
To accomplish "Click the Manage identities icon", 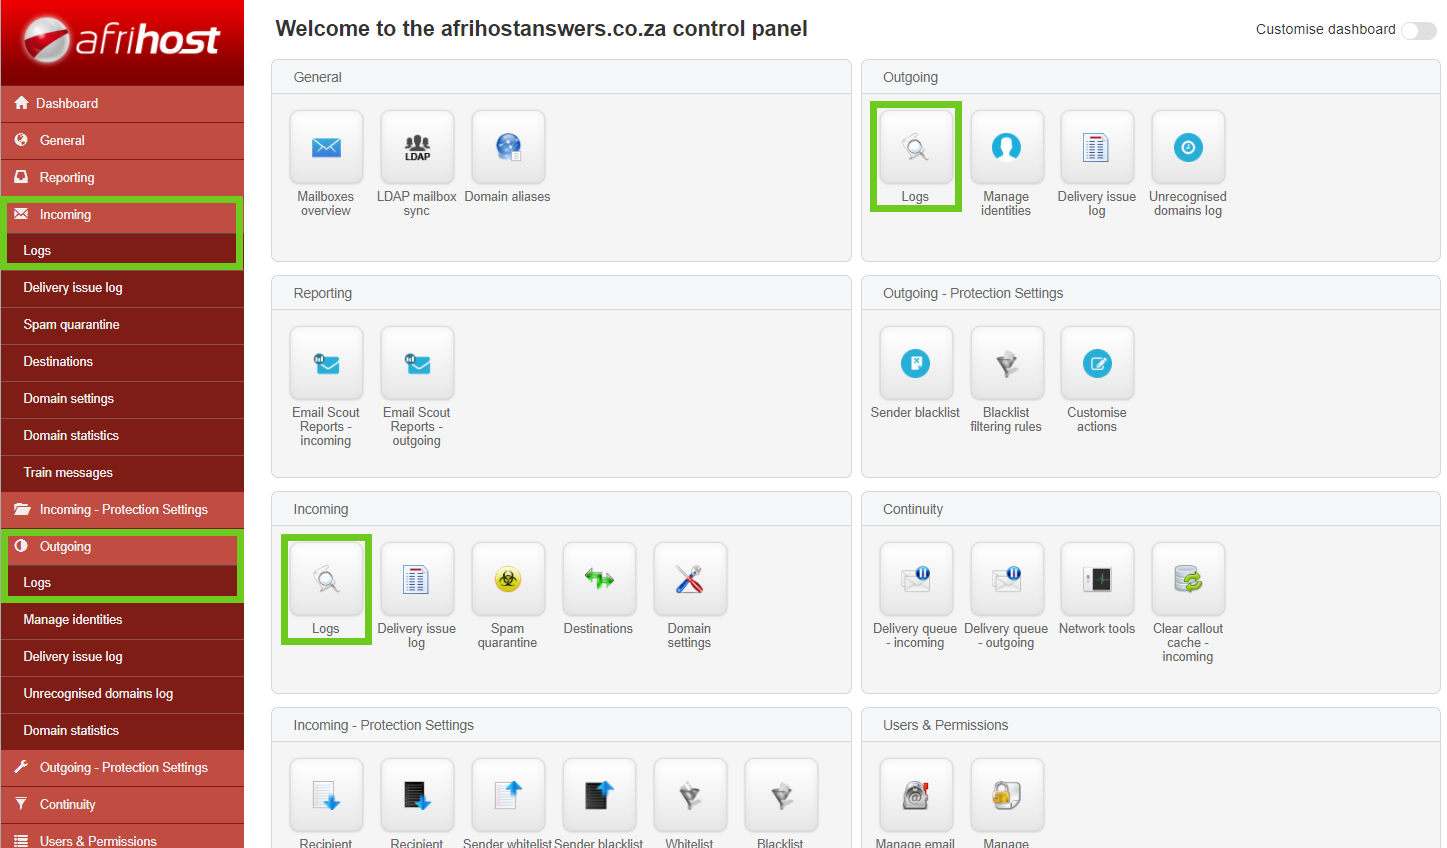I will coord(1006,148).
